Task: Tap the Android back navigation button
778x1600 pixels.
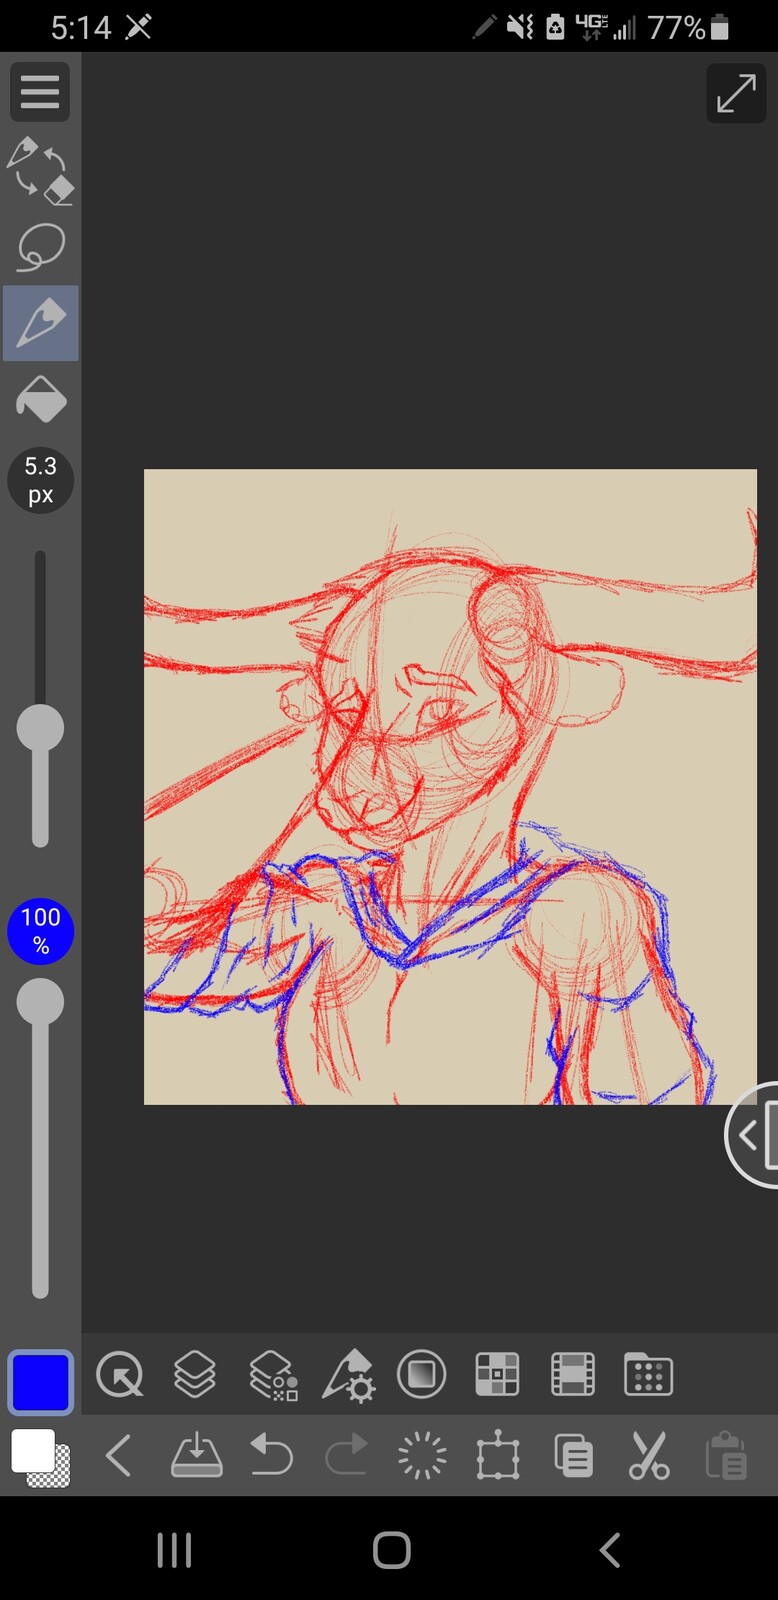Action: (x=609, y=1550)
